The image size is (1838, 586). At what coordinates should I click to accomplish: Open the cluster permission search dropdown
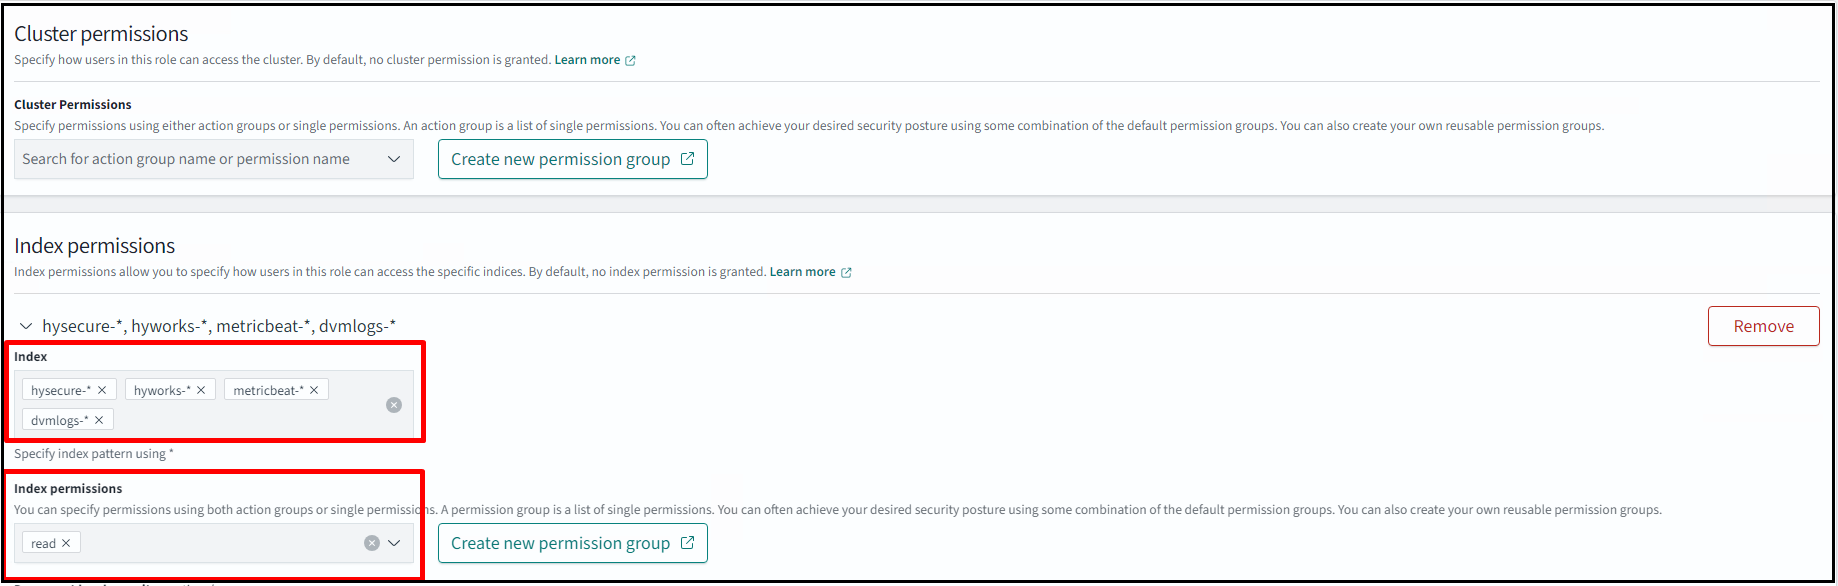click(394, 159)
